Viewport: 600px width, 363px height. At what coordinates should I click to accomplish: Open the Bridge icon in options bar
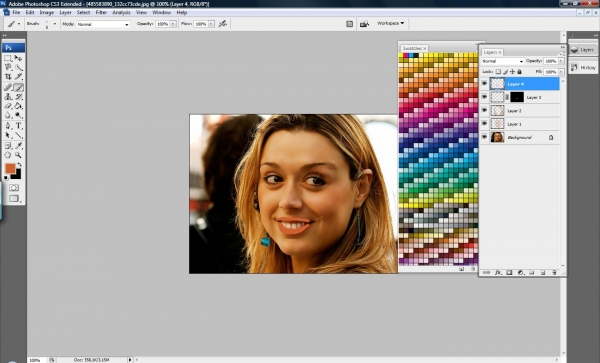tap(364, 24)
